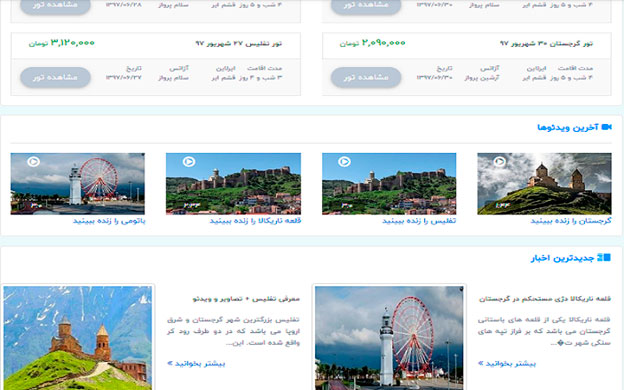Open link گرجستان را زنده ببینید
624x390 pixels.
click(x=571, y=221)
